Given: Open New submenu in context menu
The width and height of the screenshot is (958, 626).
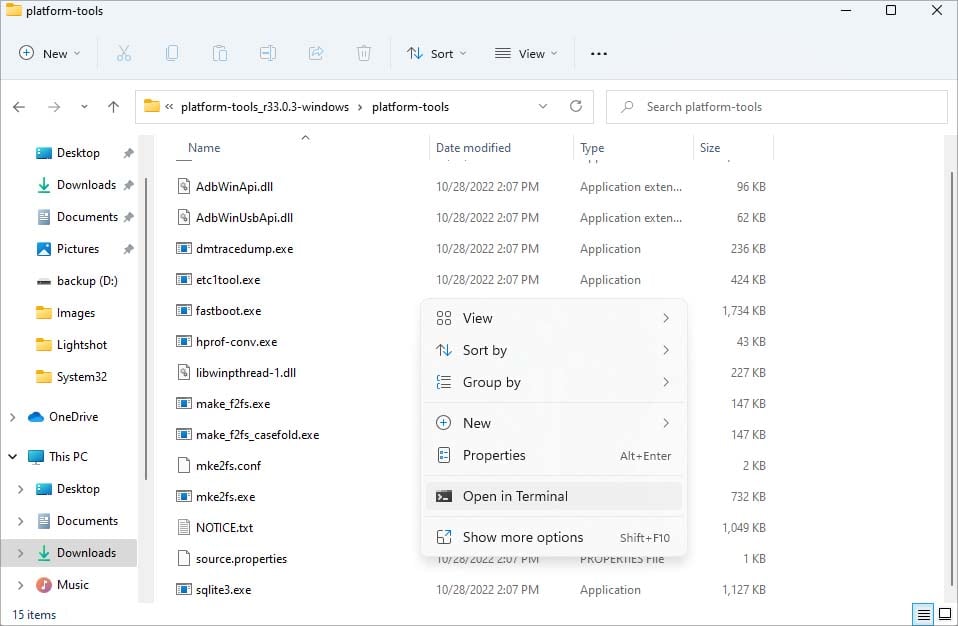Looking at the screenshot, I should point(554,423).
